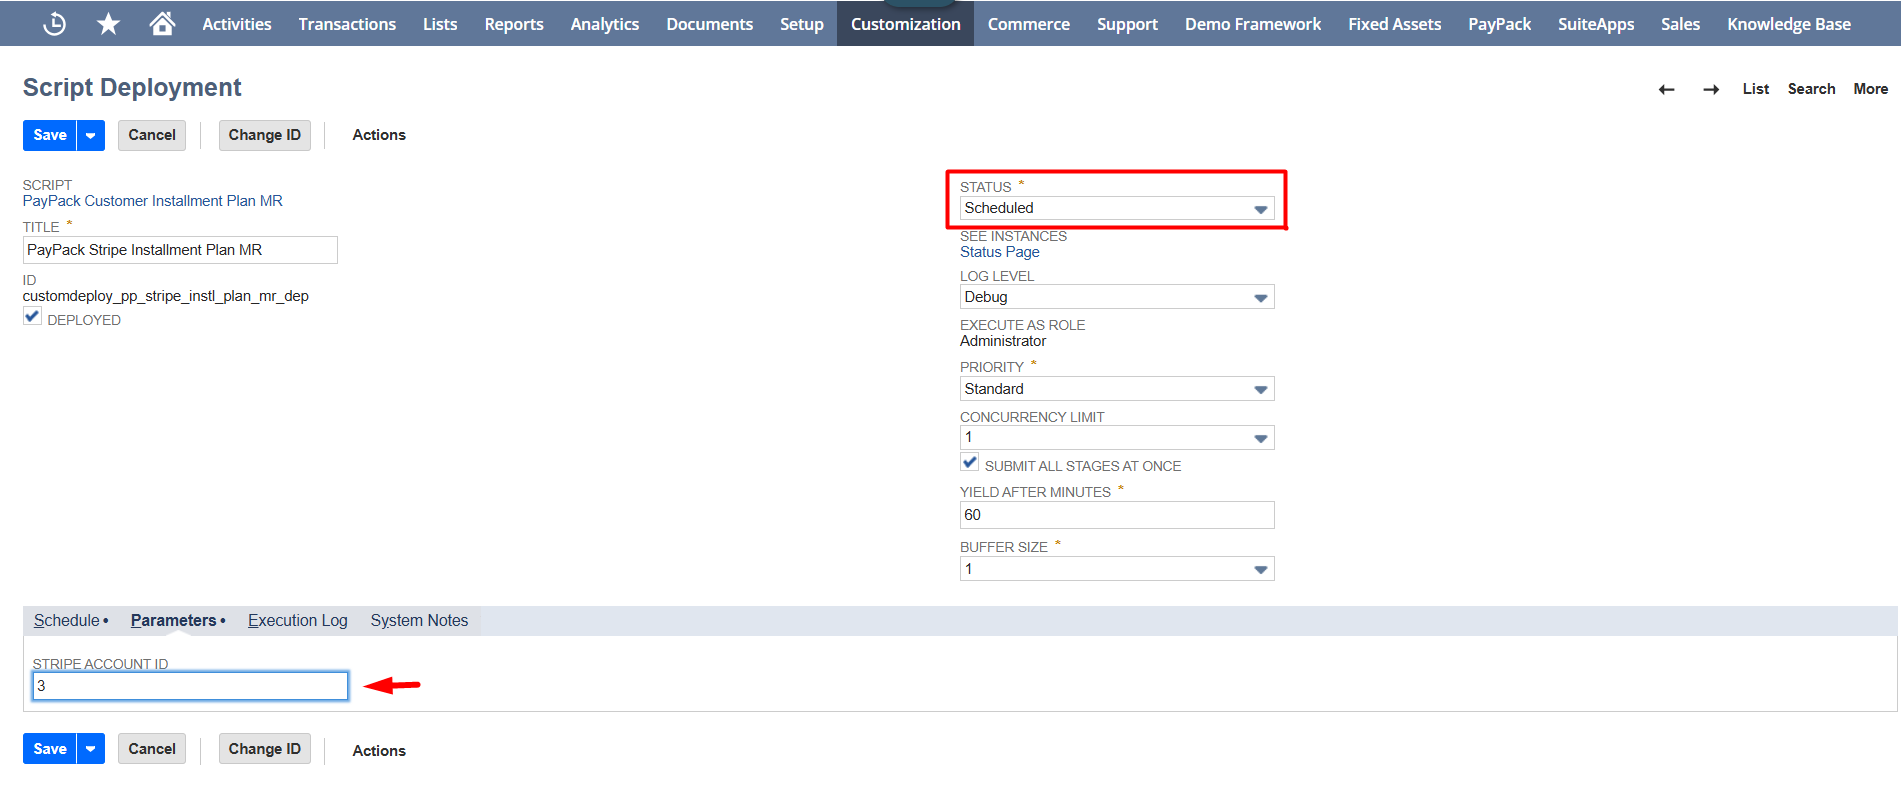This screenshot has height=793, width=1901.
Task: Open the Analytics menu
Action: pyautogui.click(x=605, y=24)
